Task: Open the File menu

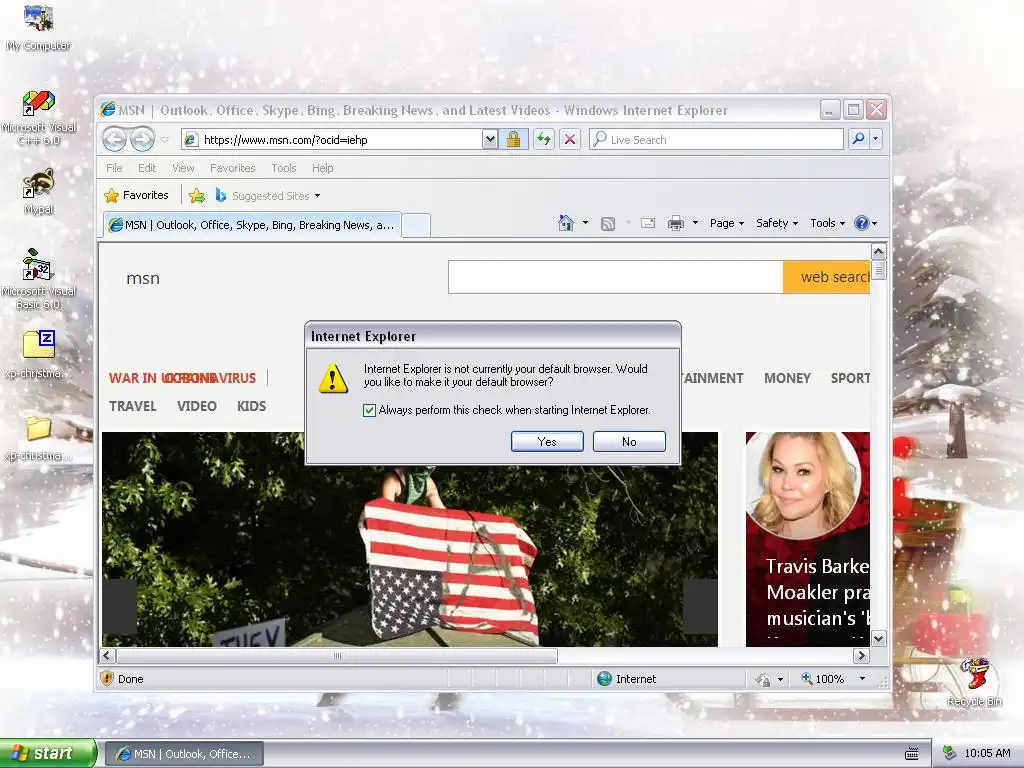Action: (x=114, y=168)
